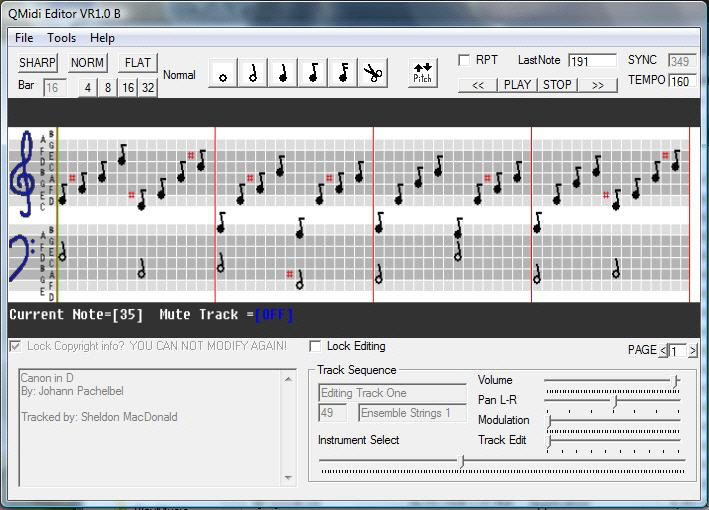
Task: Toggle the Lock Editing checkbox
Action: point(315,347)
